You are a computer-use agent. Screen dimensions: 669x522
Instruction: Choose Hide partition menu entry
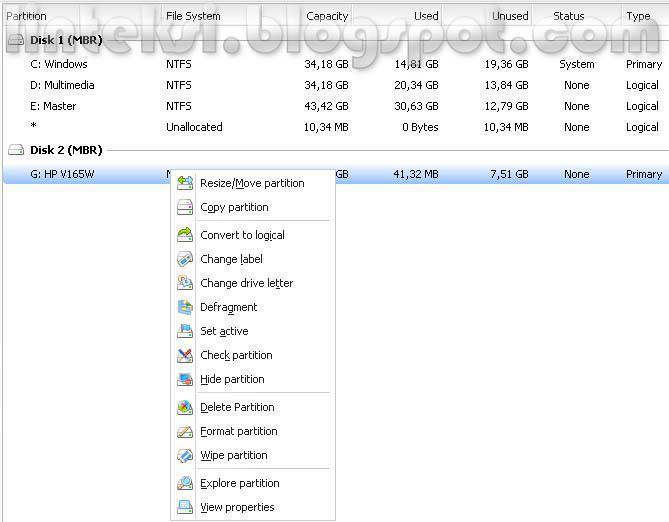pyautogui.click(x=253, y=379)
